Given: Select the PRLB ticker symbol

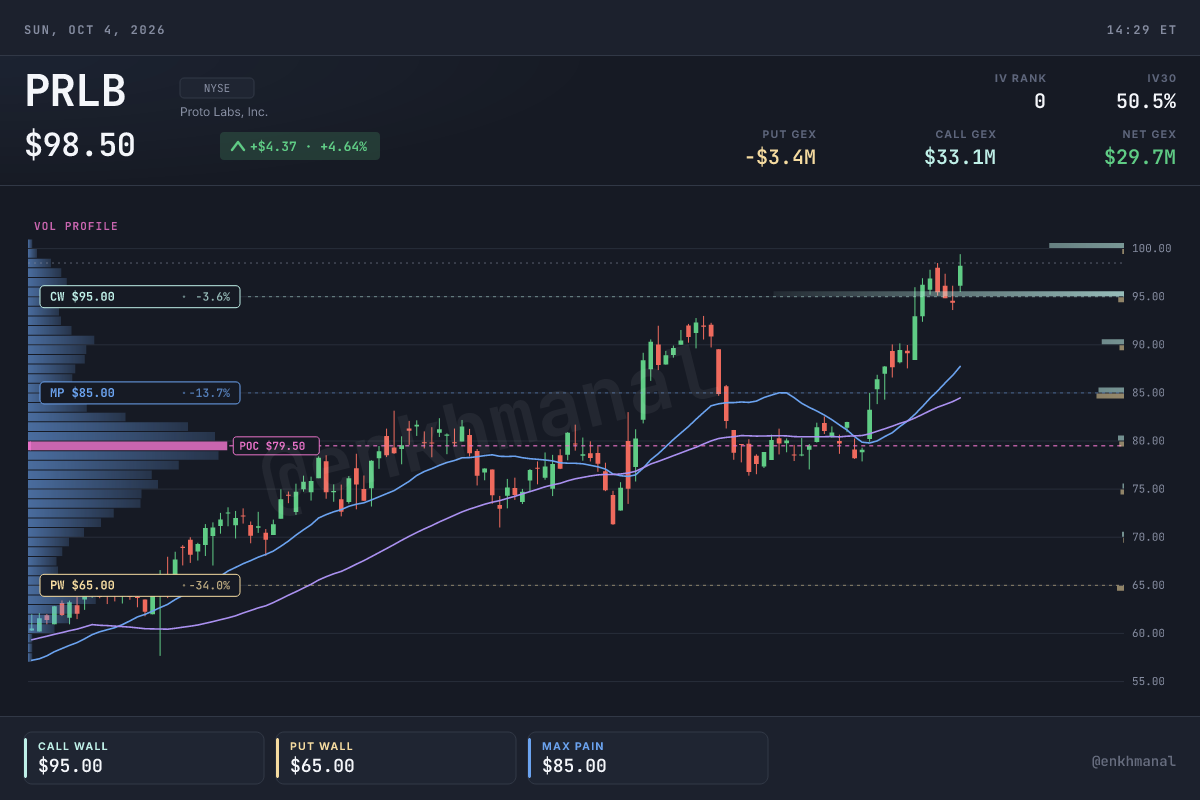Looking at the screenshot, I should click(76, 92).
